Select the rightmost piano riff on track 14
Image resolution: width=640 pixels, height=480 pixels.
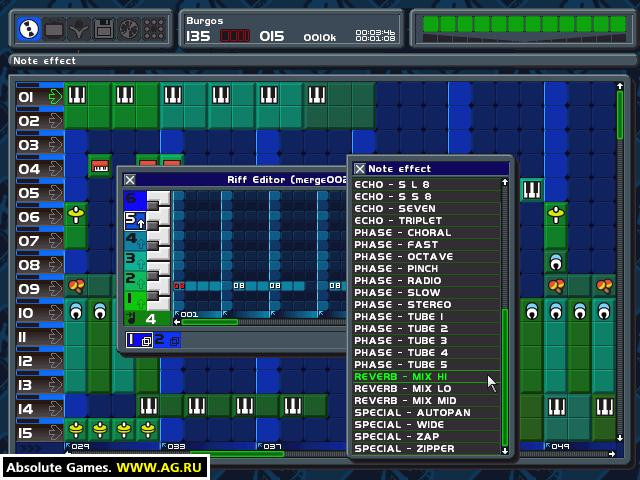pyautogui.click(x=604, y=407)
